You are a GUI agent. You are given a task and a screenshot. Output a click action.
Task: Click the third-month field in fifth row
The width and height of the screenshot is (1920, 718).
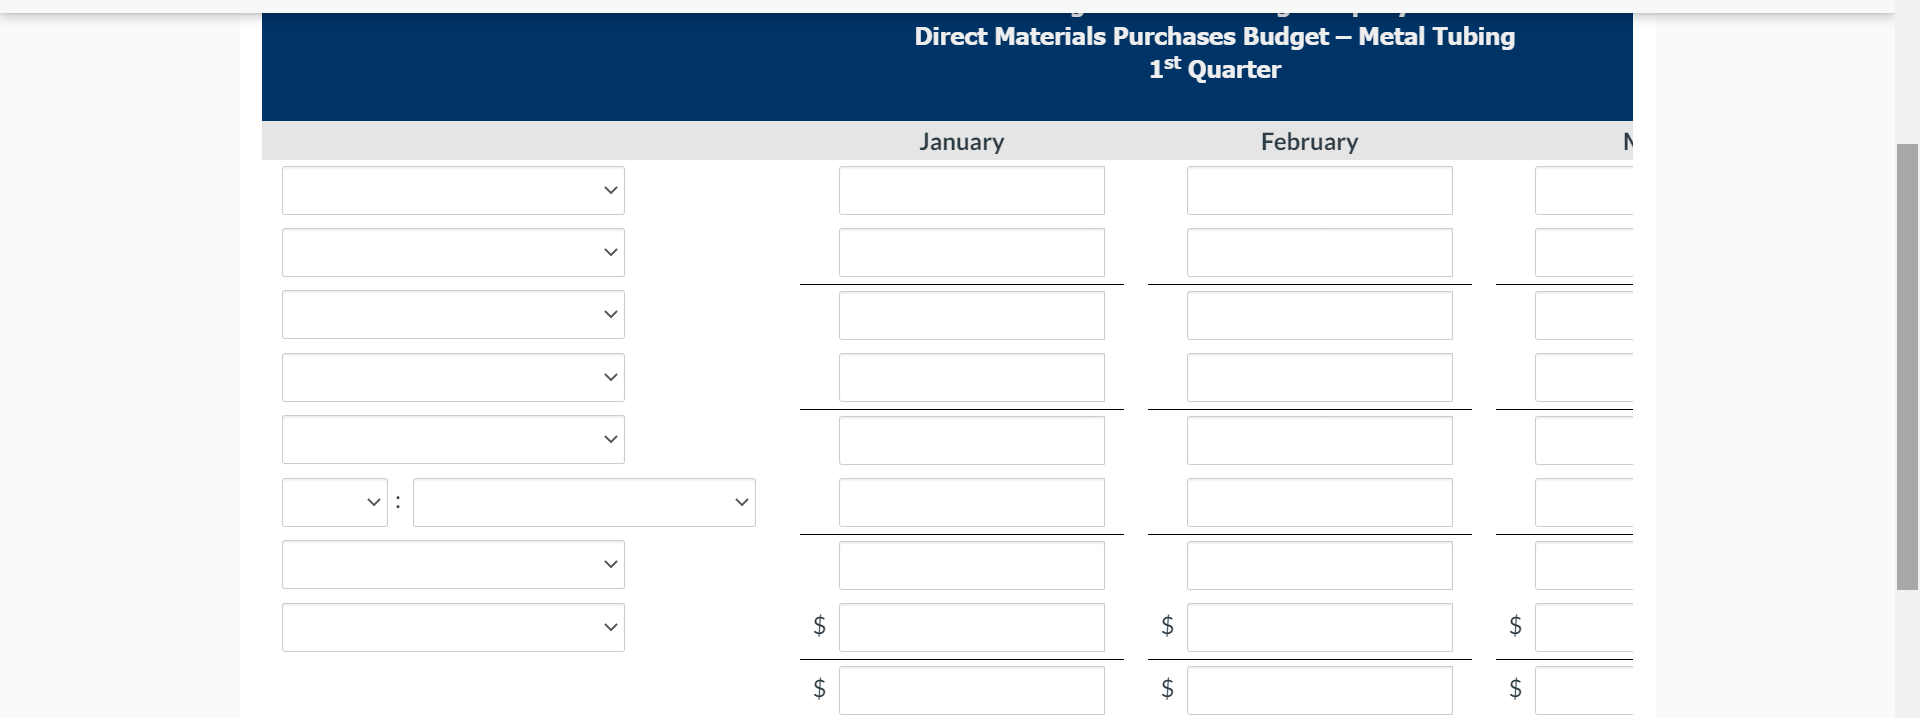point(1584,440)
